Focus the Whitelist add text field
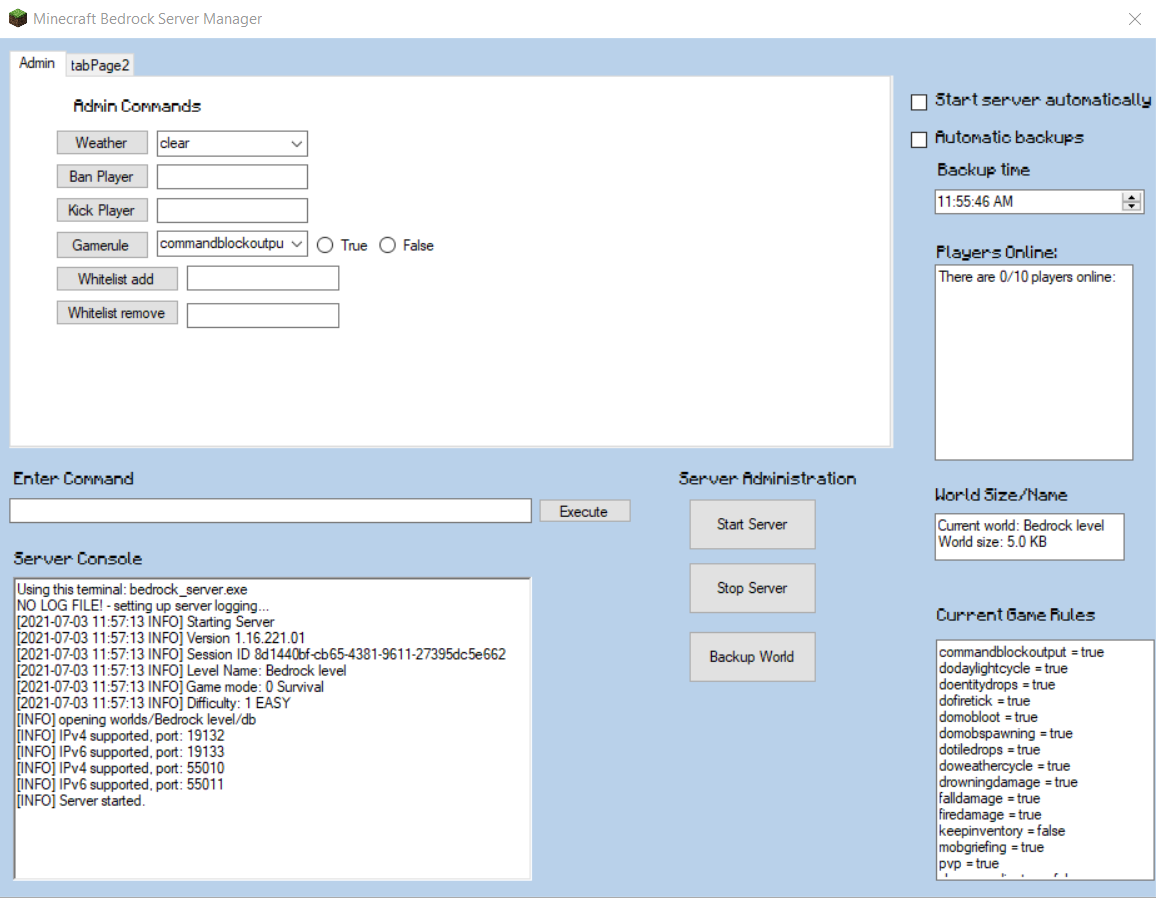 click(263, 279)
